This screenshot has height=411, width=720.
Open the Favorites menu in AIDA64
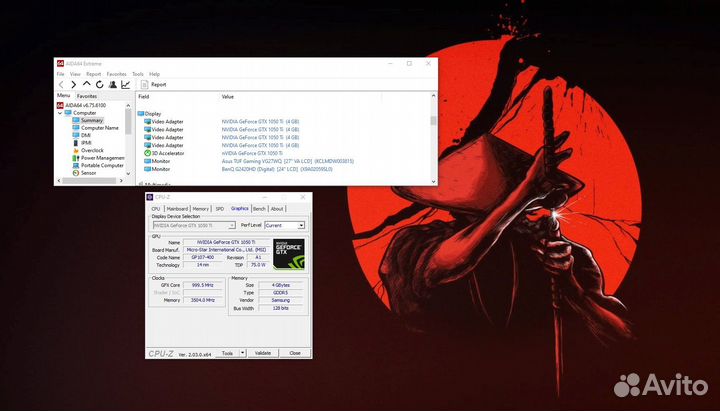[117, 74]
